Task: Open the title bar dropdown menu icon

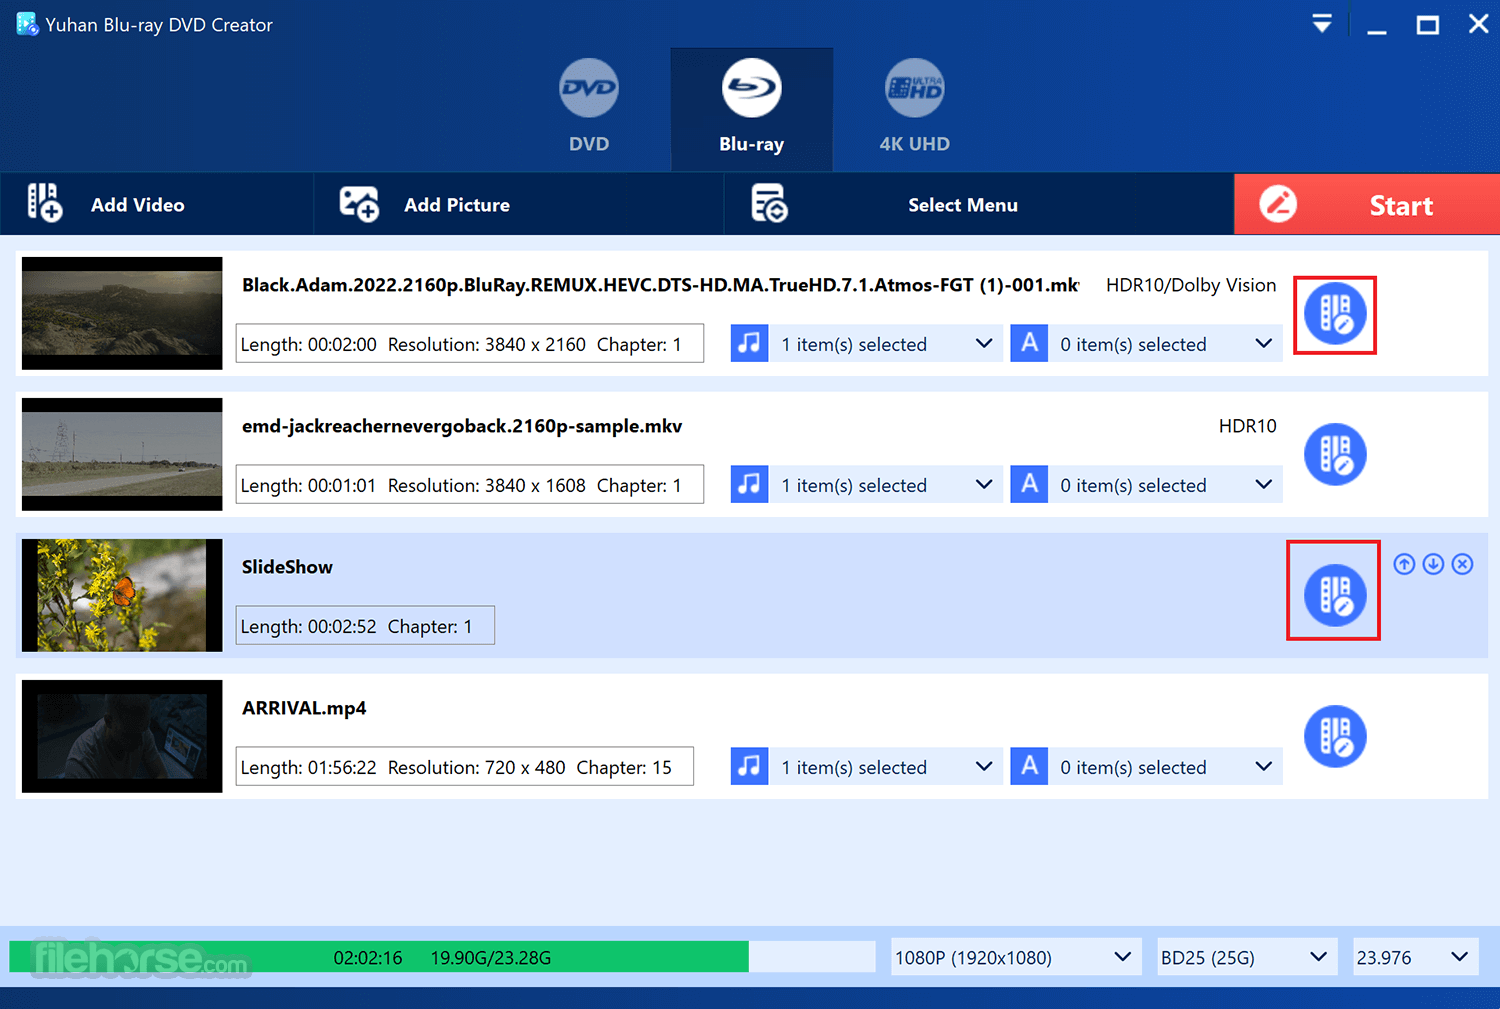Action: (x=1322, y=24)
